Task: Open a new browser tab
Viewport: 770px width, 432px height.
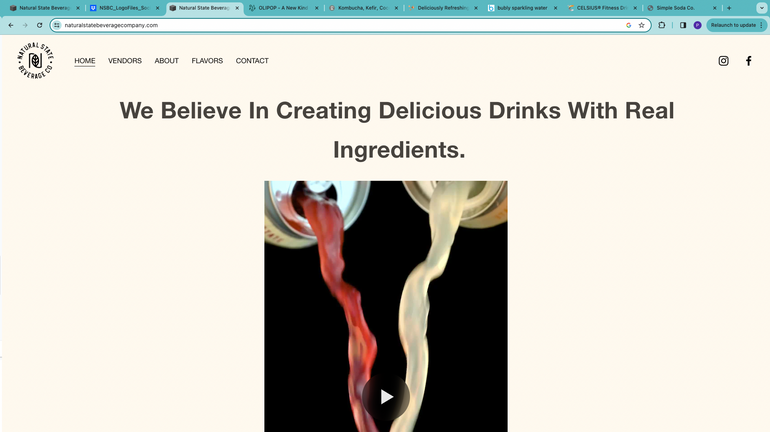Action: [x=729, y=8]
